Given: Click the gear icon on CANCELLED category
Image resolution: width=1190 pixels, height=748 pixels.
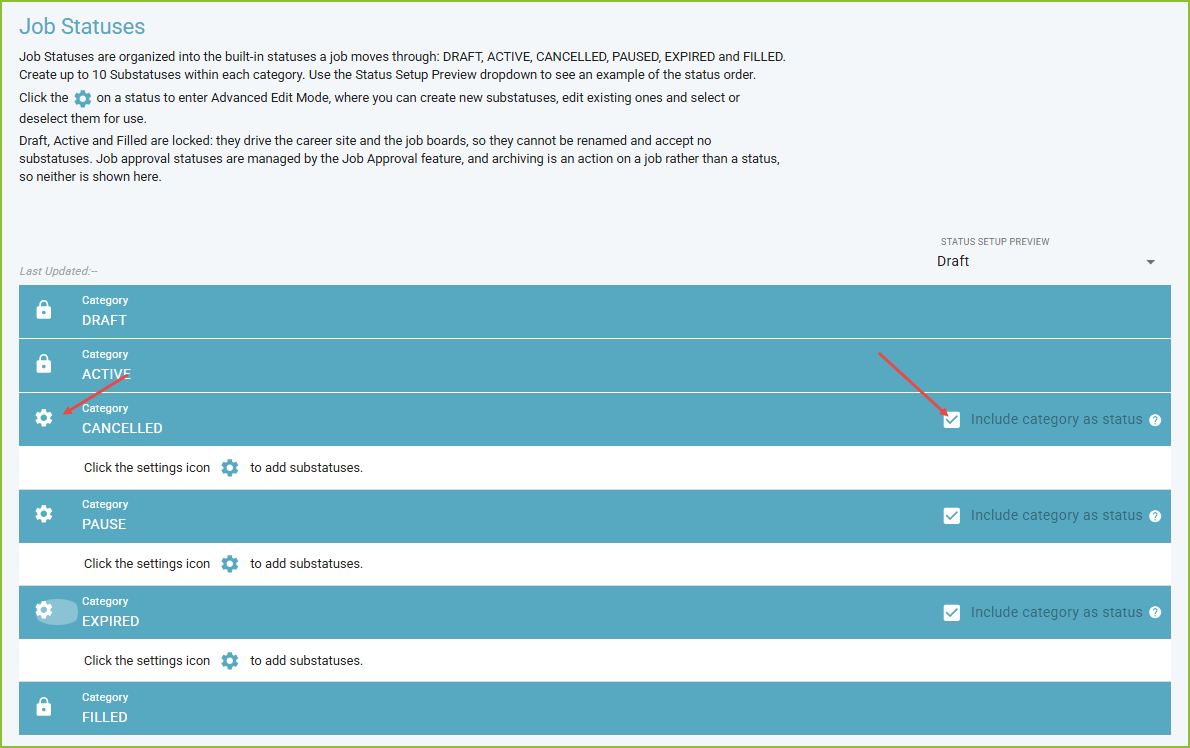Looking at the screenshot, I should 44,418.
